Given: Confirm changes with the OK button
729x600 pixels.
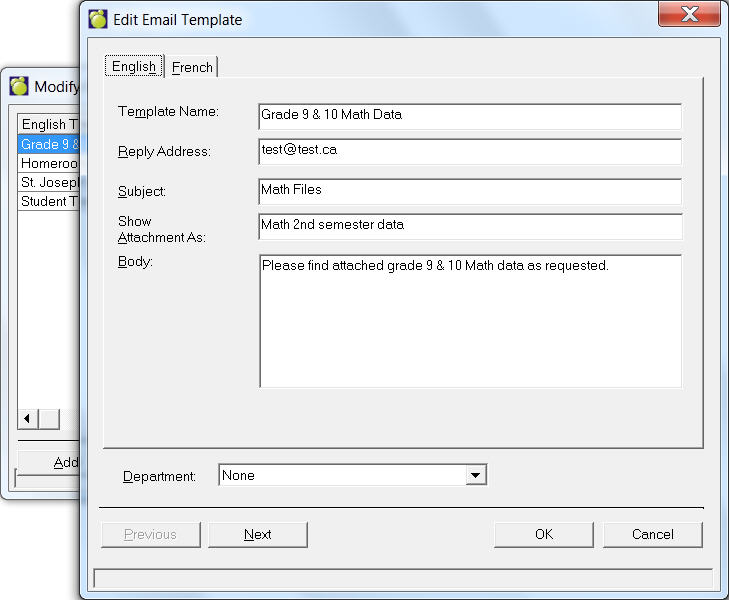Looking at the screenshot, I should 543,535.
